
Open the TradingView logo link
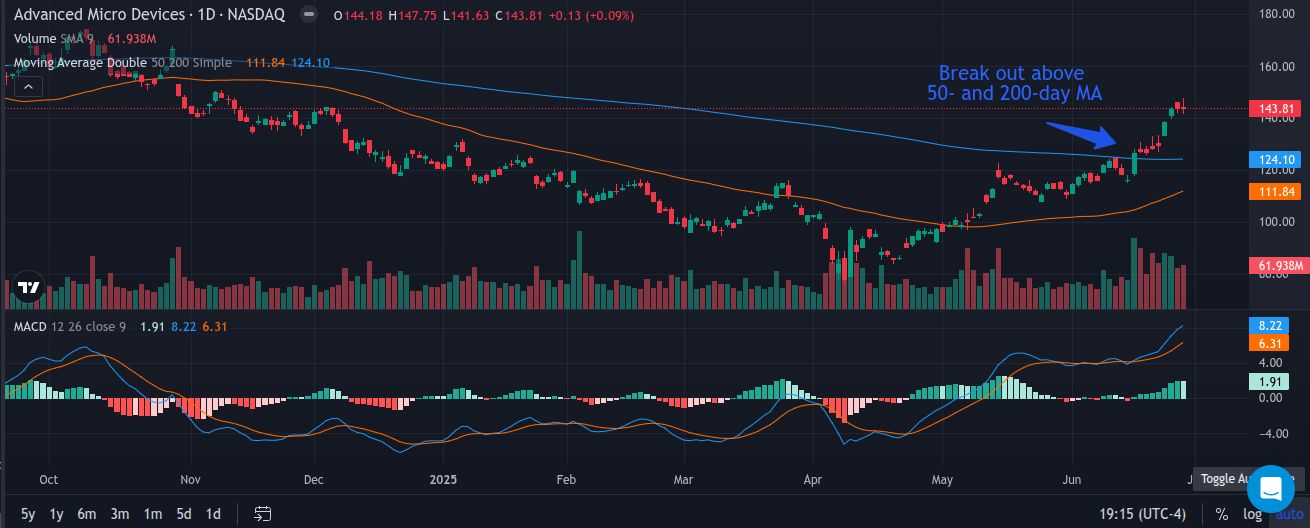click(x=29, y=288)
